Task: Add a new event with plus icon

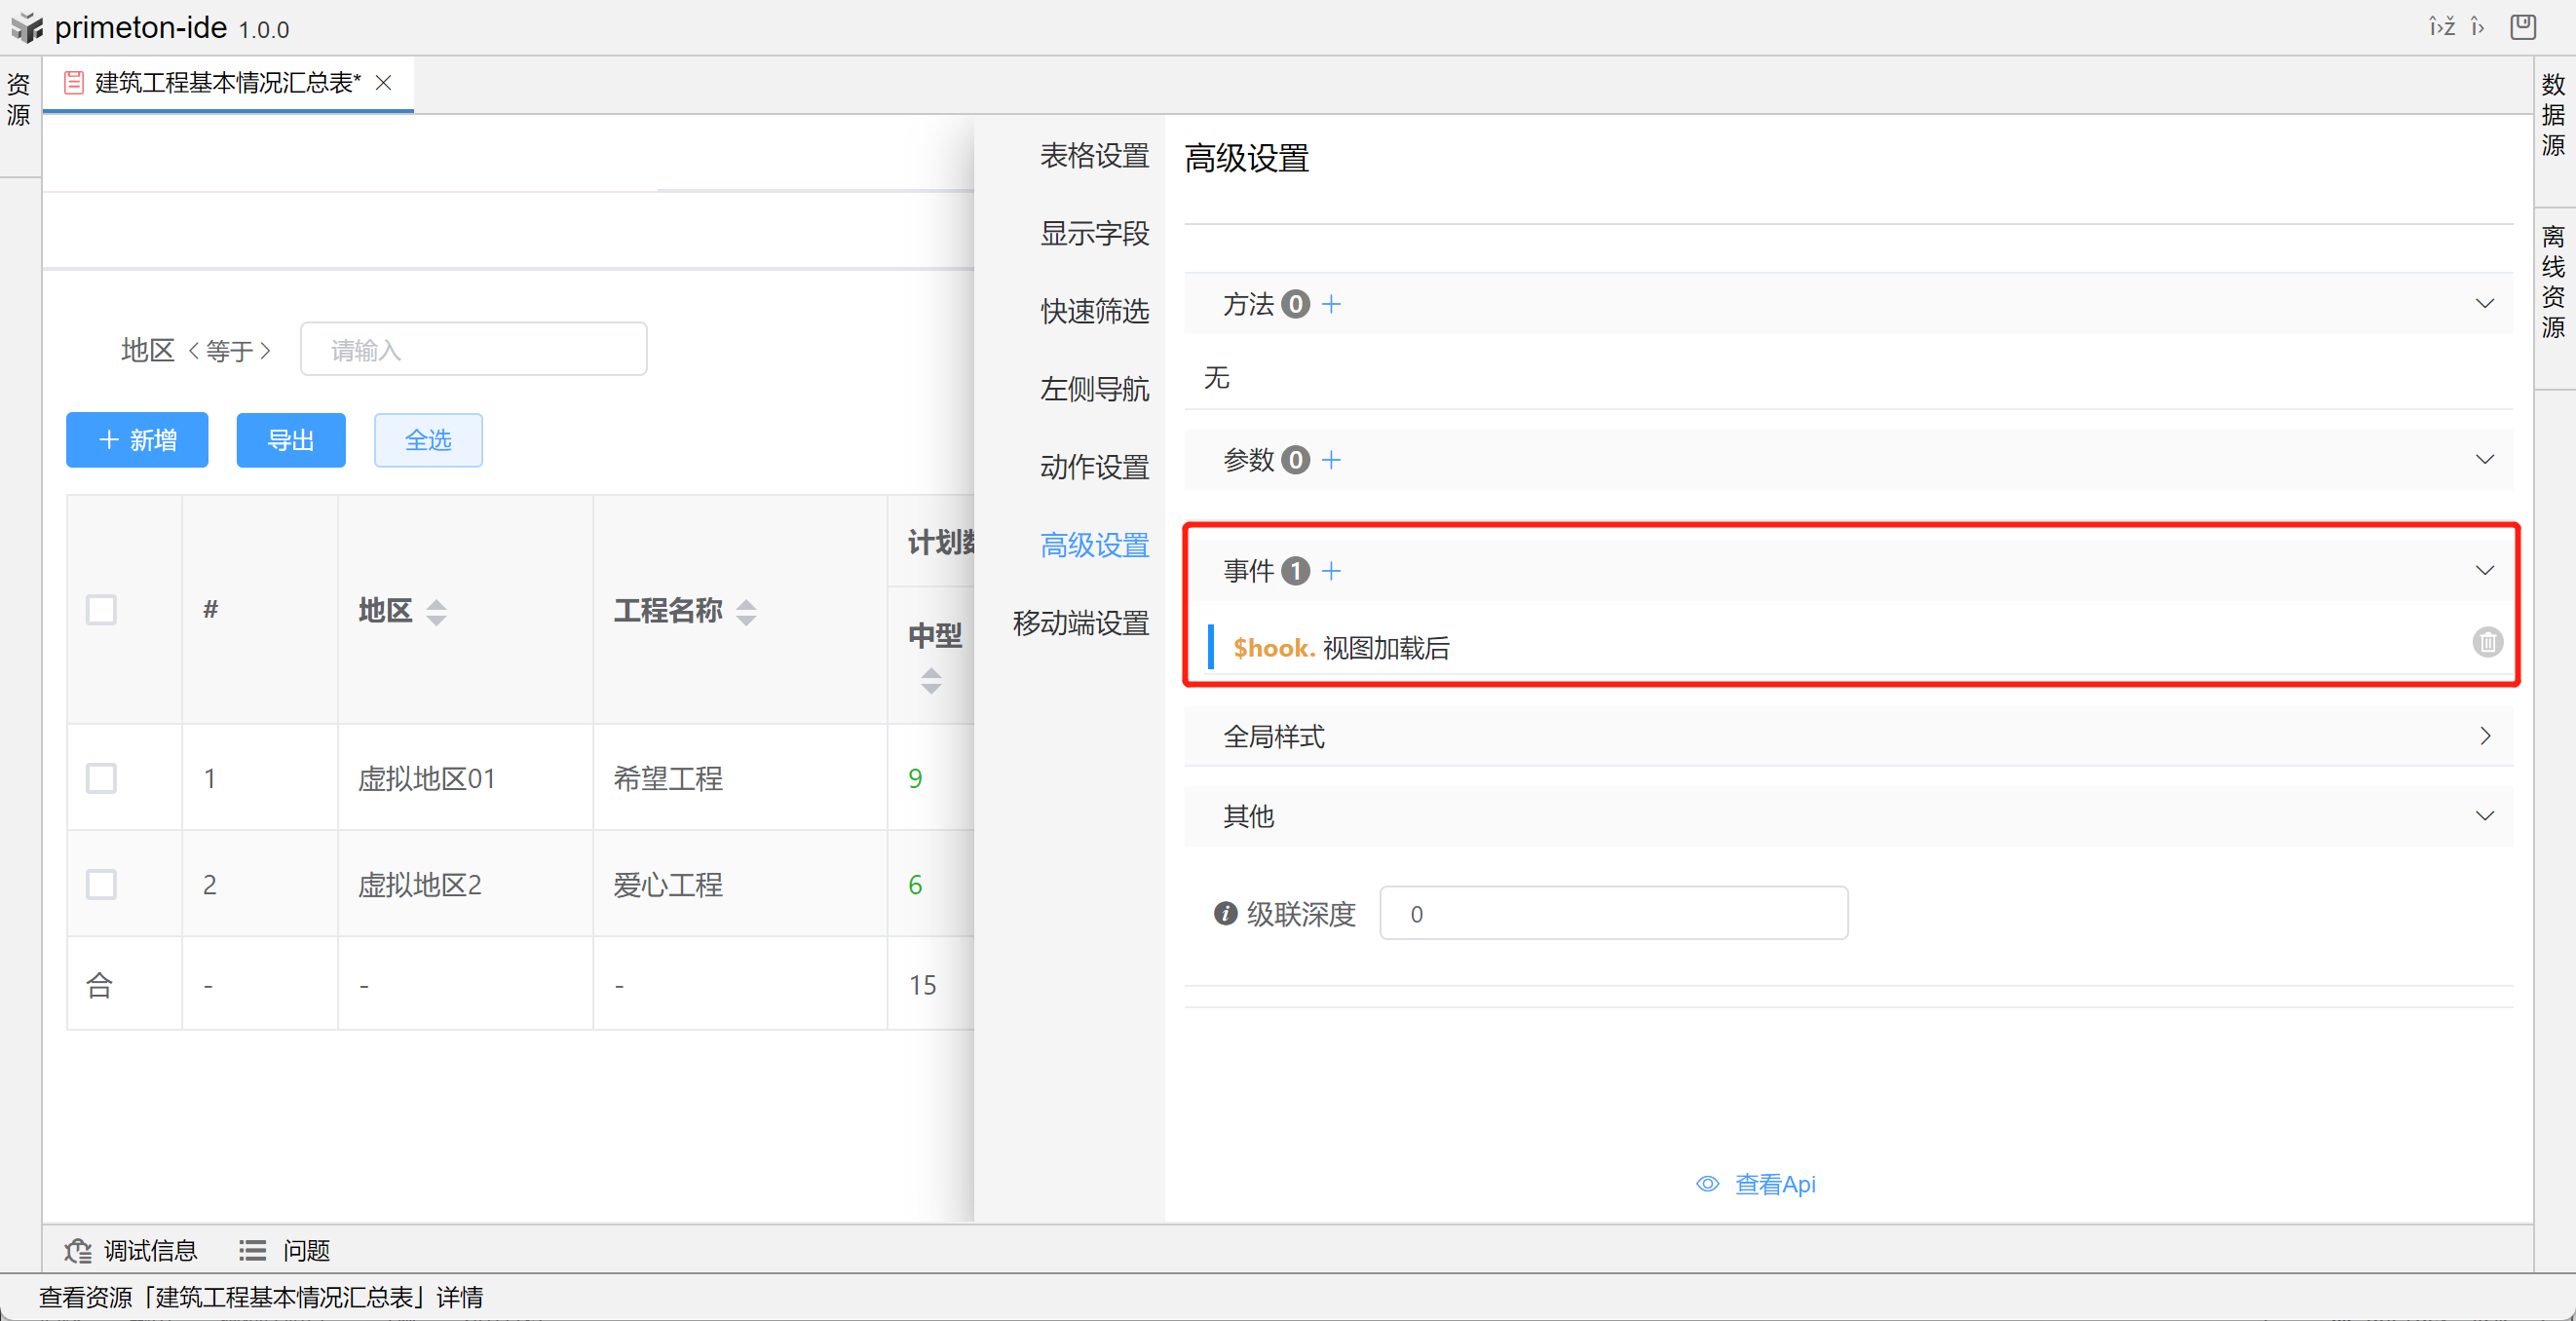Action: pyautogui.click(x=1331, y=571)
